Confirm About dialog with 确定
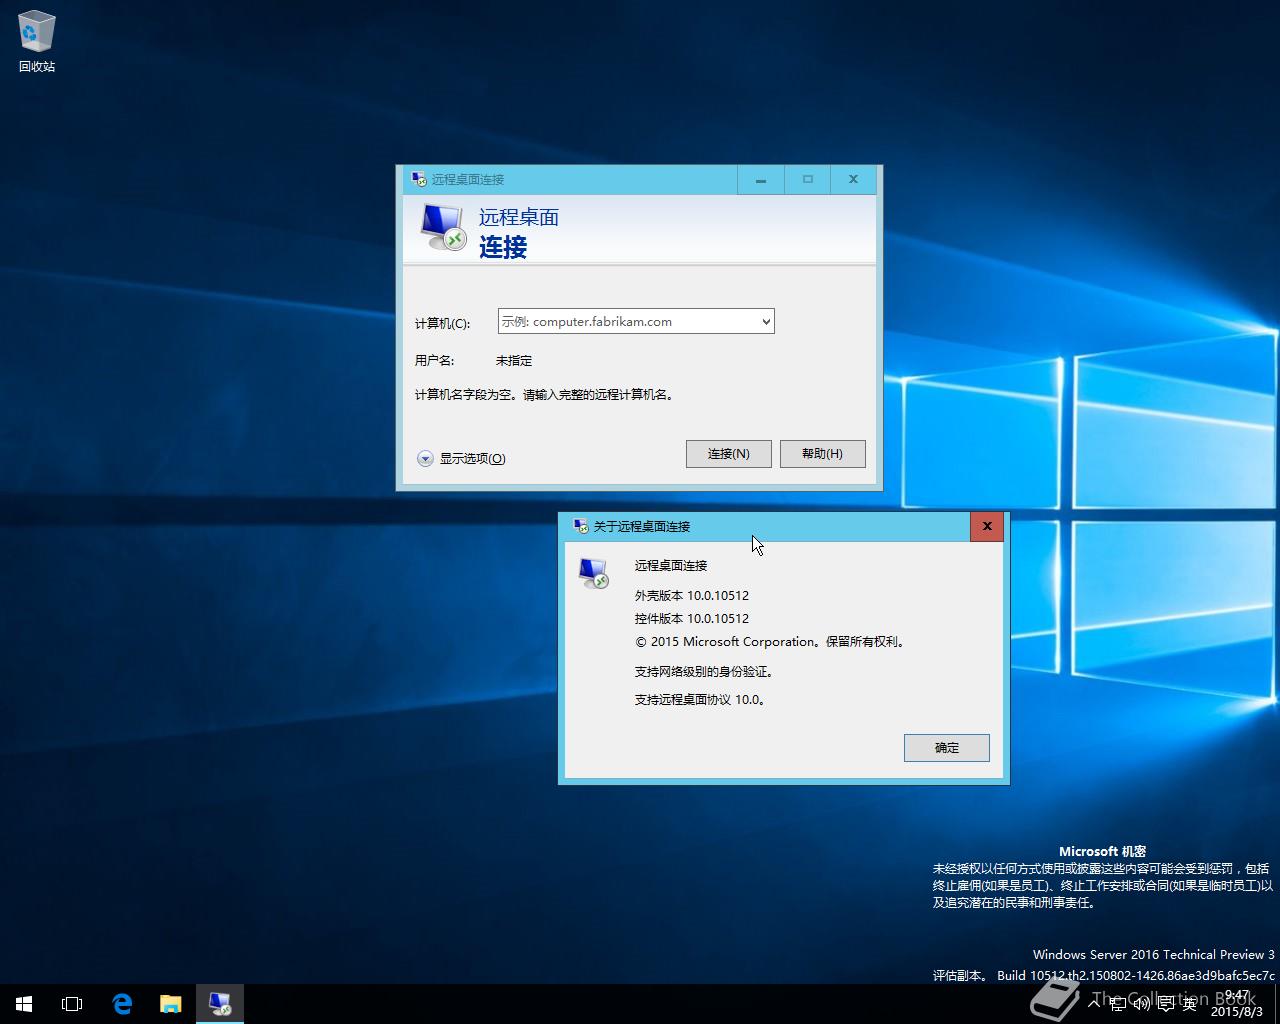1280x1024 pixels. 947,748
